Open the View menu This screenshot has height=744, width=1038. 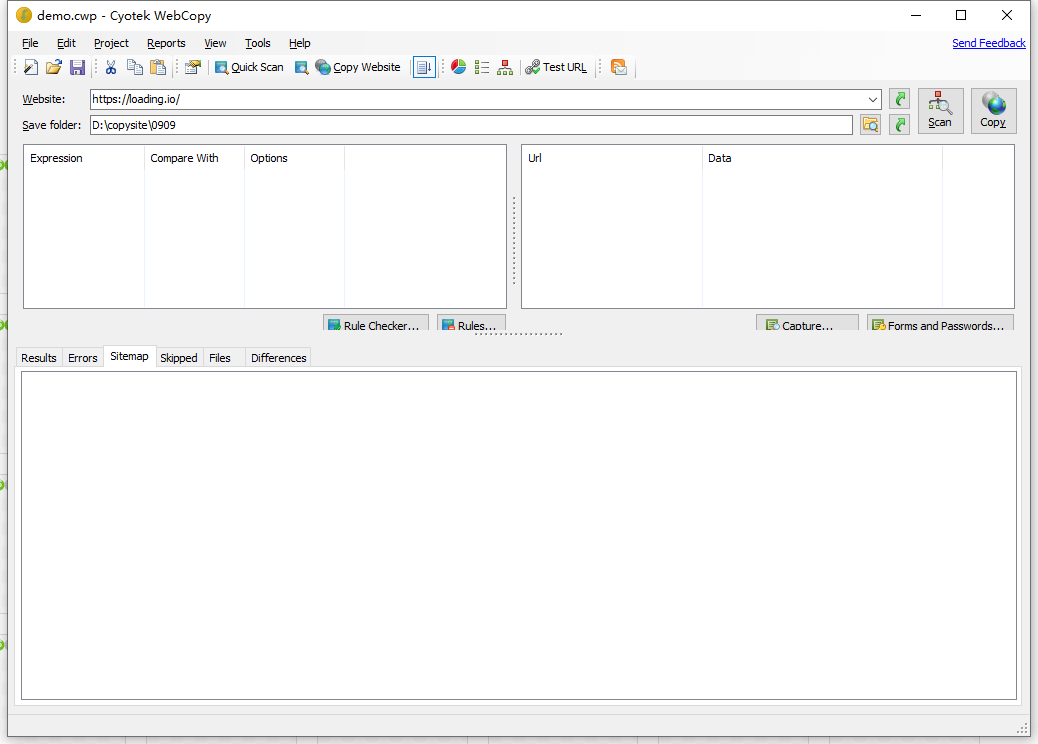pyautogui.click(x=215, y=43)
